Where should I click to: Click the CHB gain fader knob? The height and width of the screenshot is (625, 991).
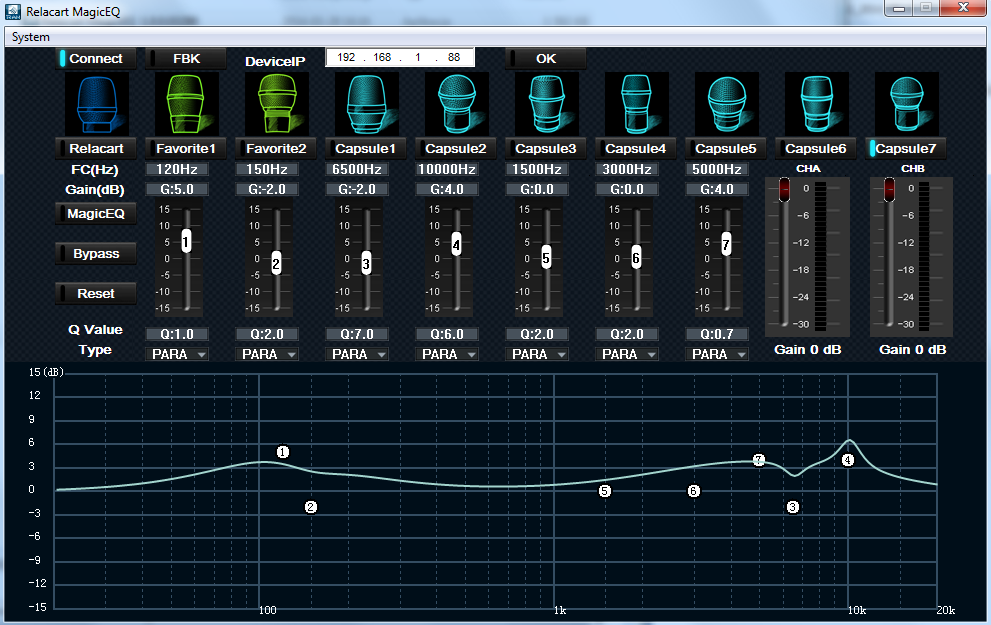click(x=889, y=190)
